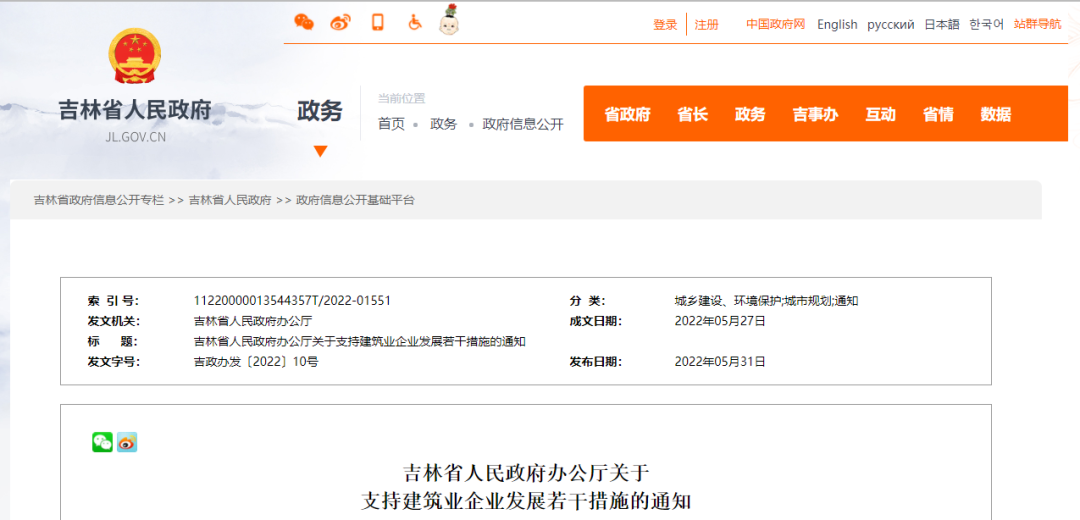Viewport: 1080px width, 520px height.
Task: Click the national emblem logo
Action: pyautogui.click(x=134, y=57)
